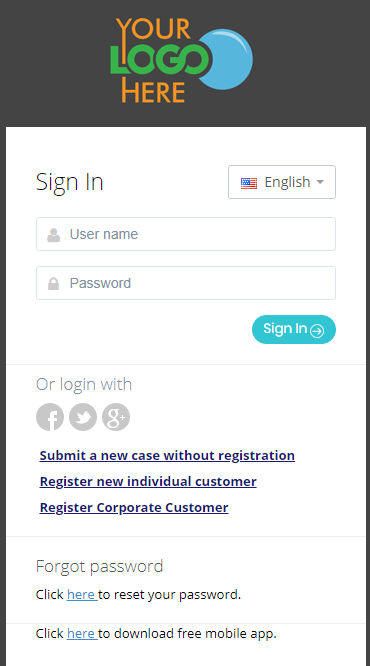
Task: Click the 'Forgot password' heading
Action: 99,567
